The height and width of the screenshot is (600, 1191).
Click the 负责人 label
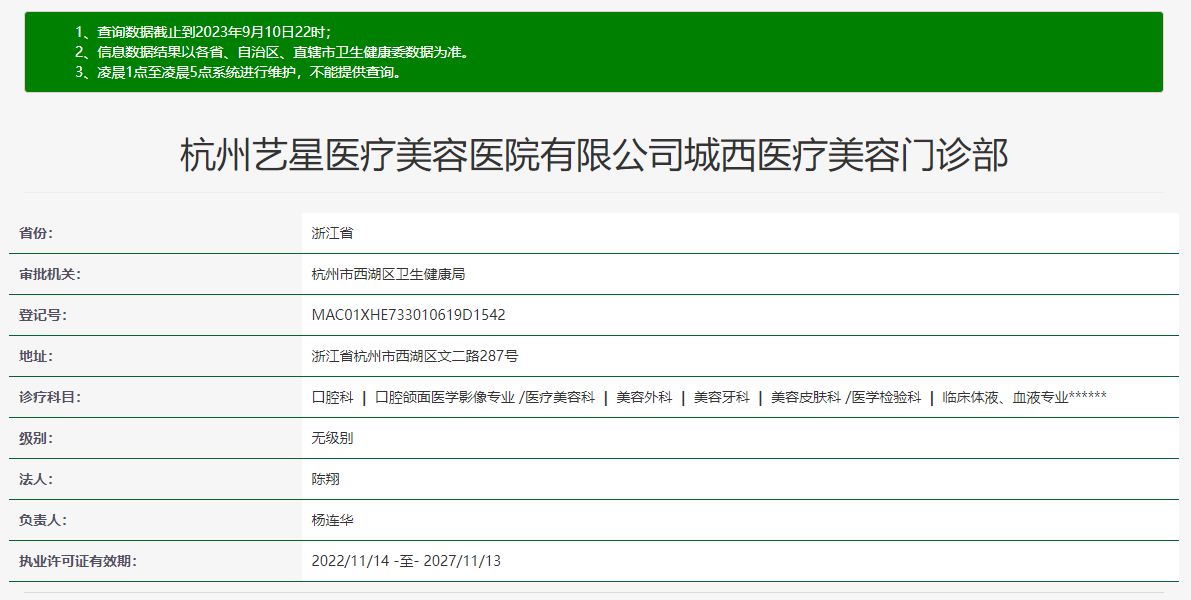coord(43,520)
